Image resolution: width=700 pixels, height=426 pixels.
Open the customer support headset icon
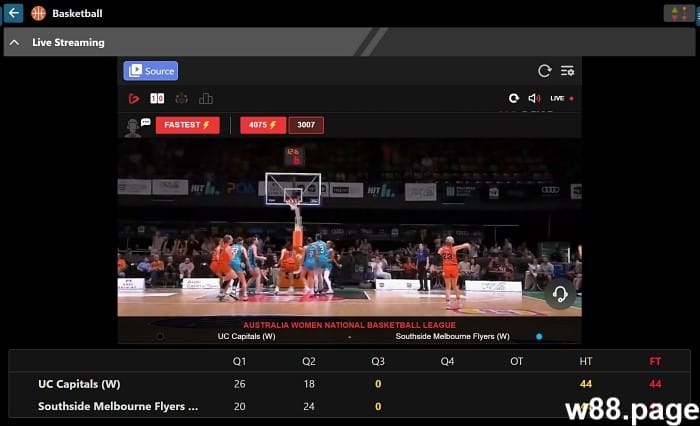tap(560, 294)
